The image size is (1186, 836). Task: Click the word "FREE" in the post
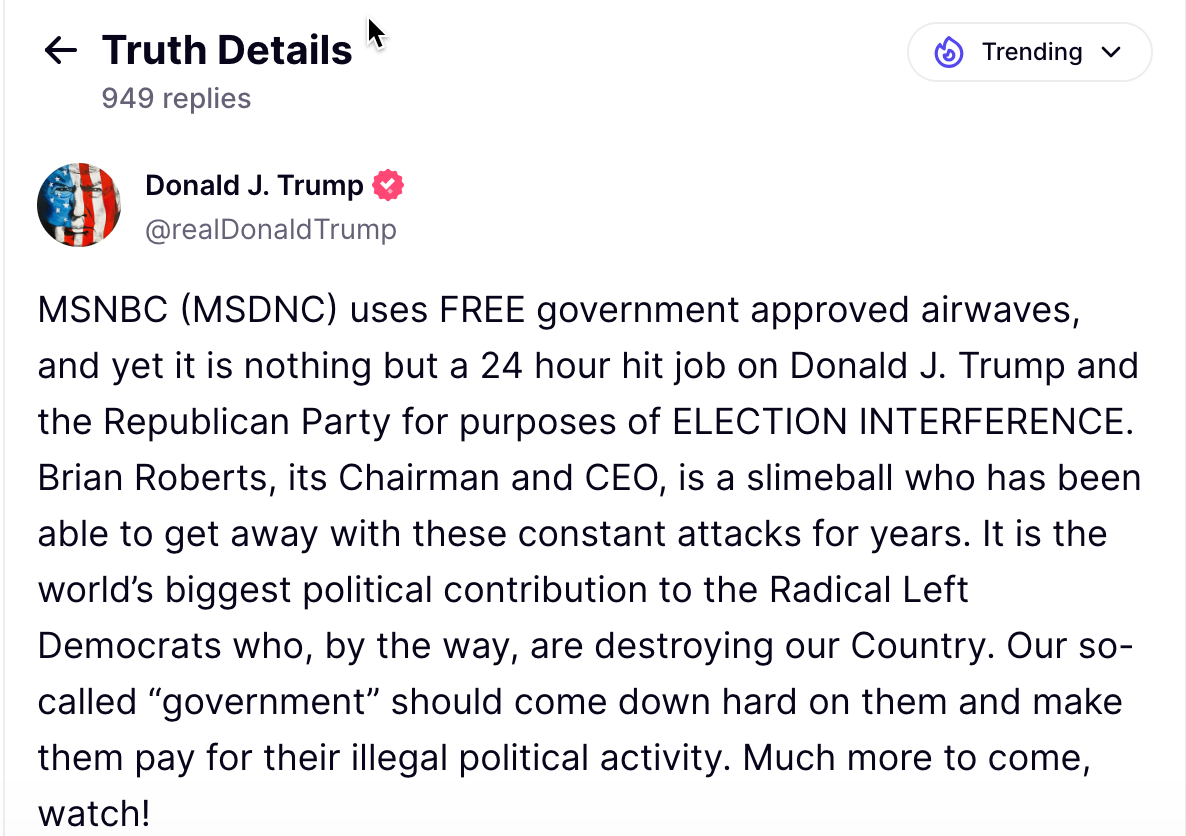[x=481, y=311]
